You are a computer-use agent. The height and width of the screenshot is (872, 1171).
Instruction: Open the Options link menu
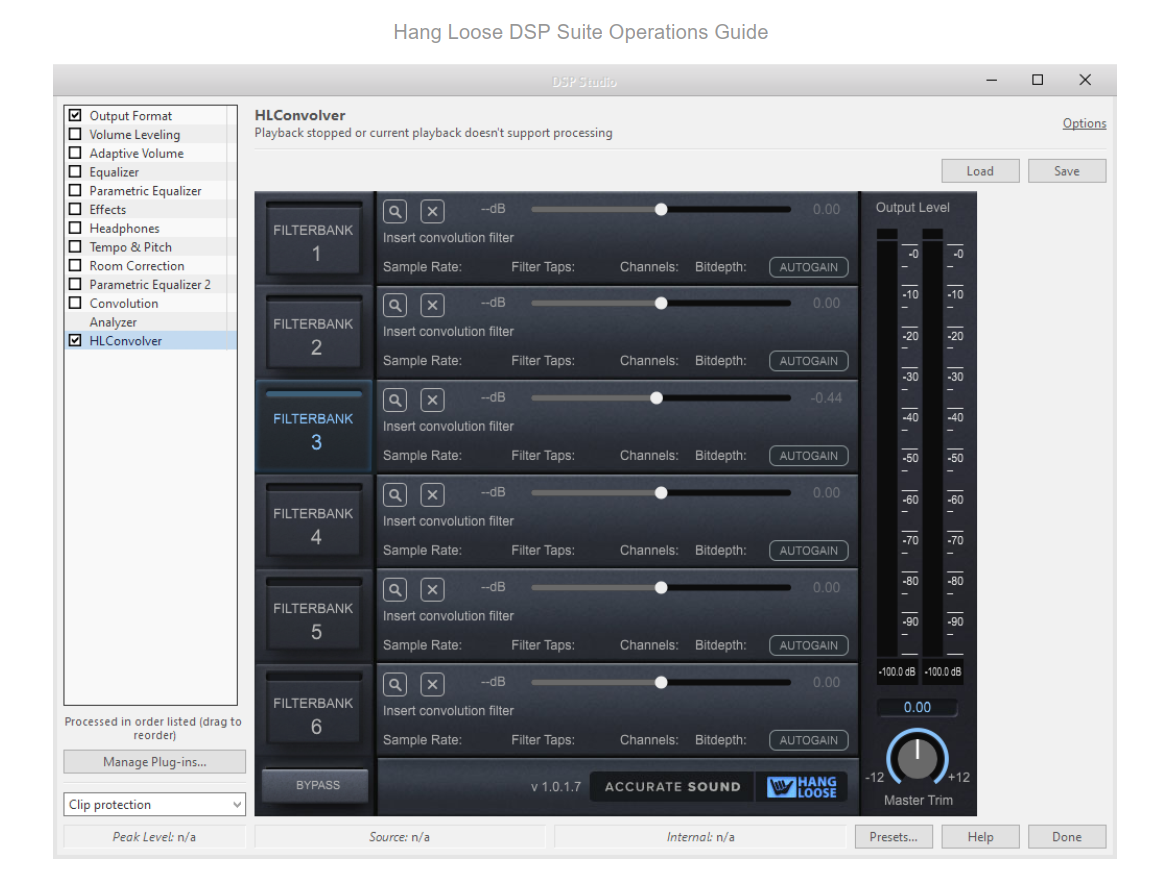[1084, 123]
